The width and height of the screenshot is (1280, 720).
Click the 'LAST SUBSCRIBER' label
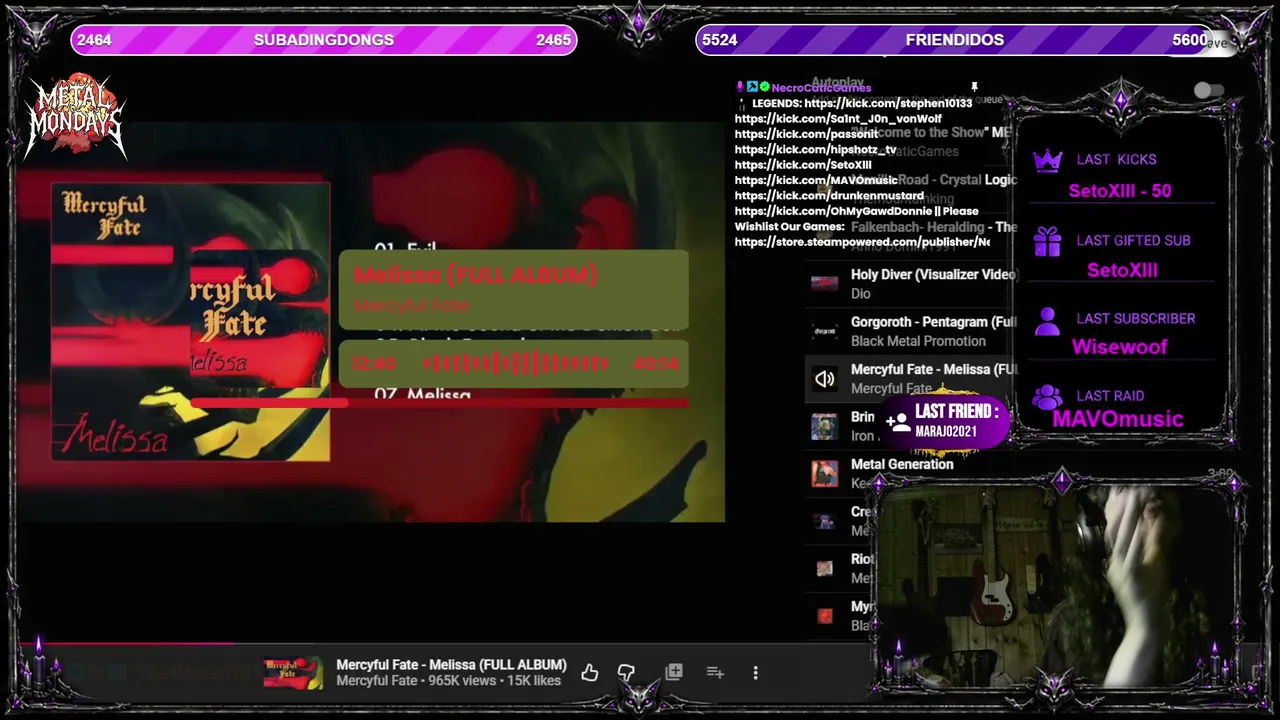[x=1136, y=319]
